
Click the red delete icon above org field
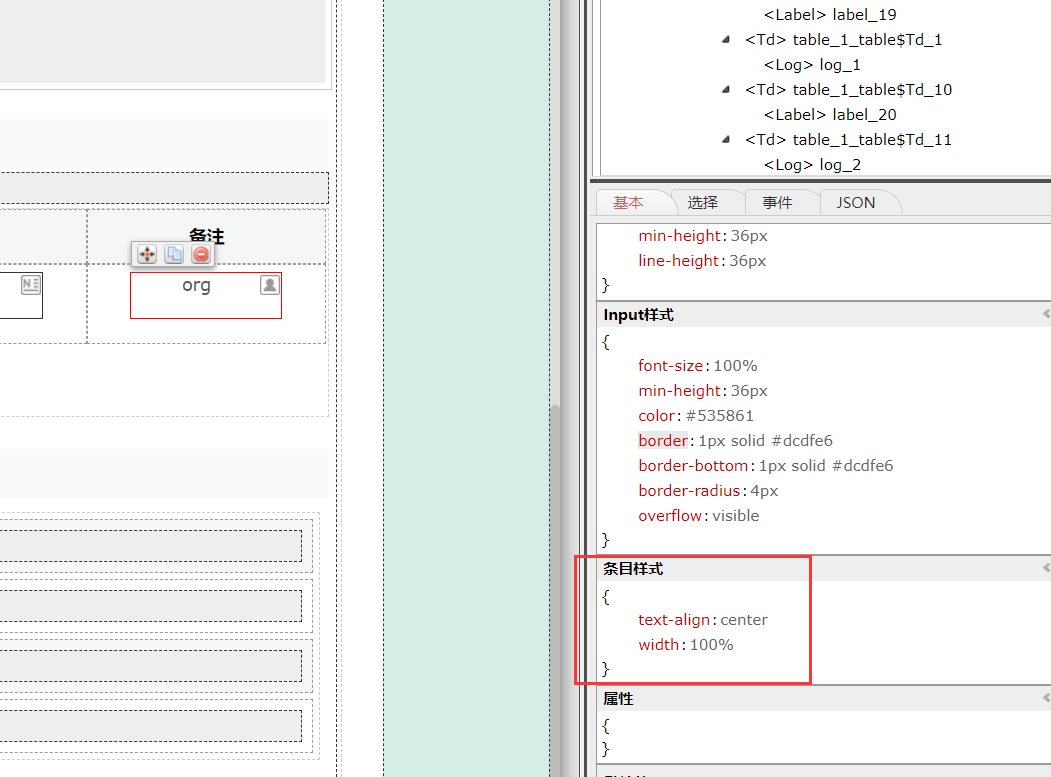pyautogui.click(x=201, y=254)
